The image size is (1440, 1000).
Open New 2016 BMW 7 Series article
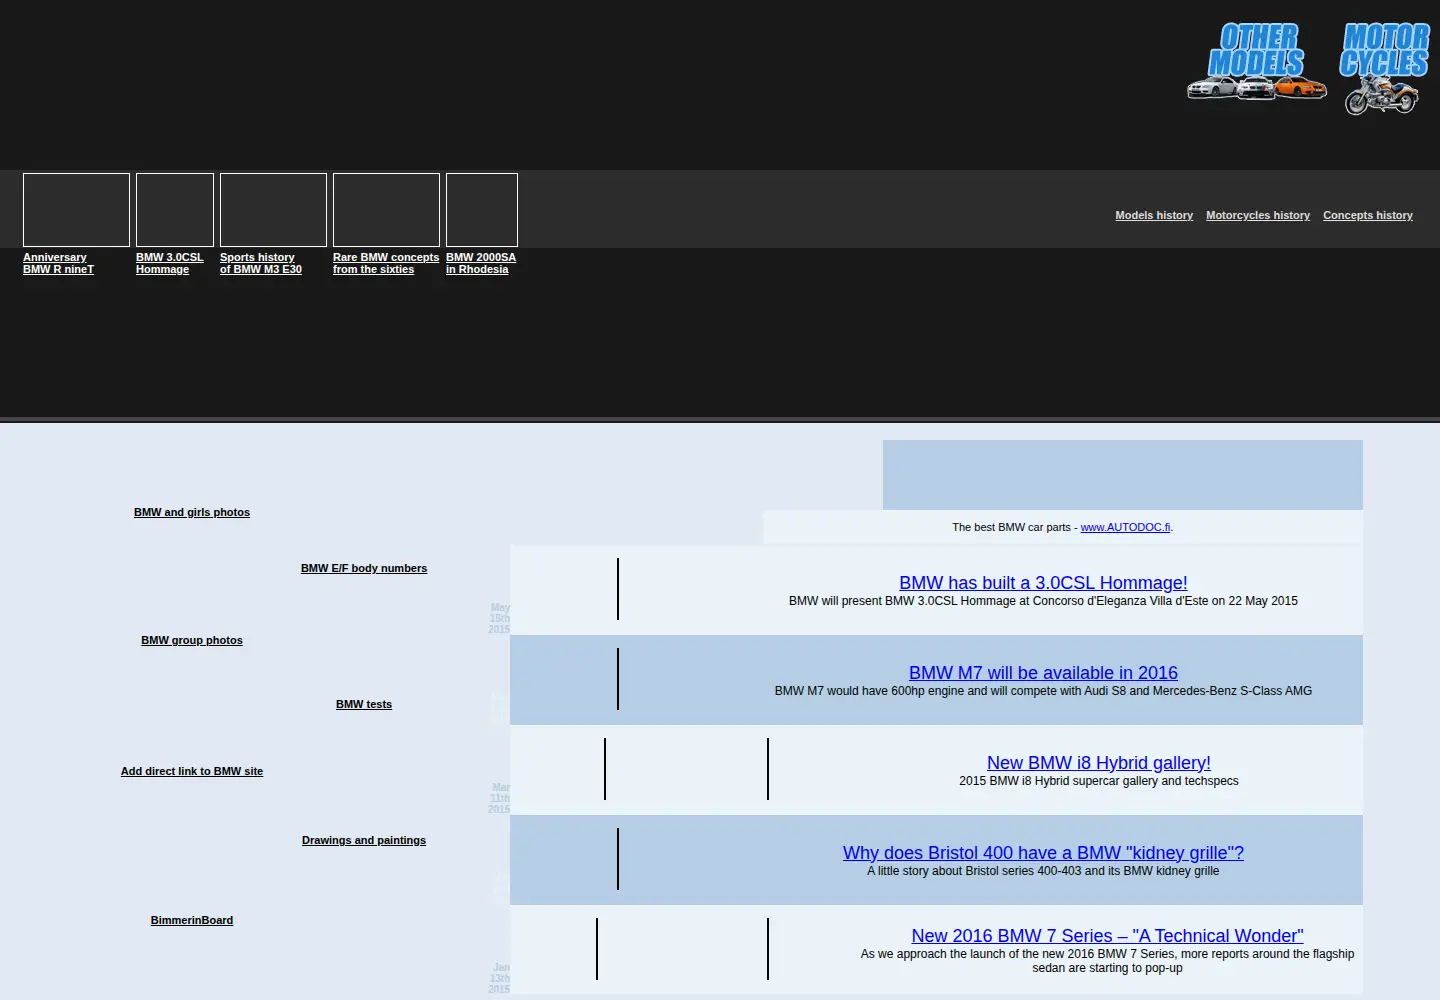point(1107,935)
